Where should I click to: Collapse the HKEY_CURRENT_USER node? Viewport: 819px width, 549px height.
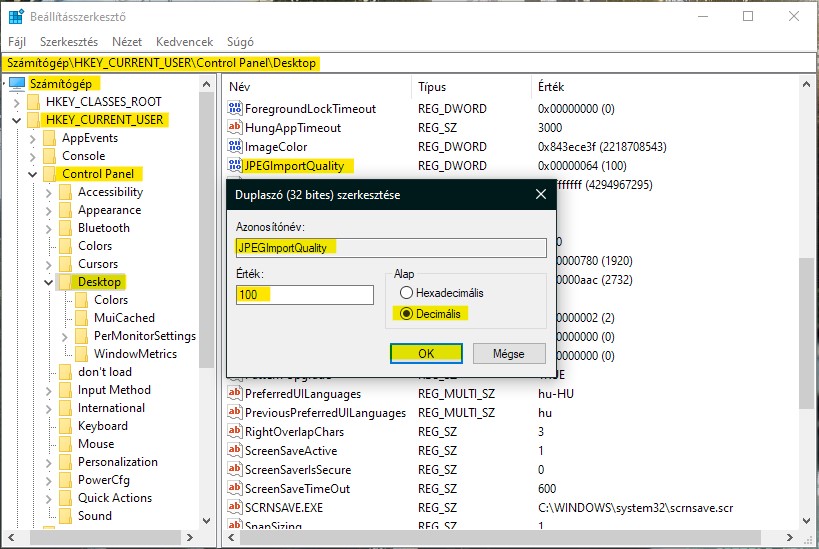[17, 120]
